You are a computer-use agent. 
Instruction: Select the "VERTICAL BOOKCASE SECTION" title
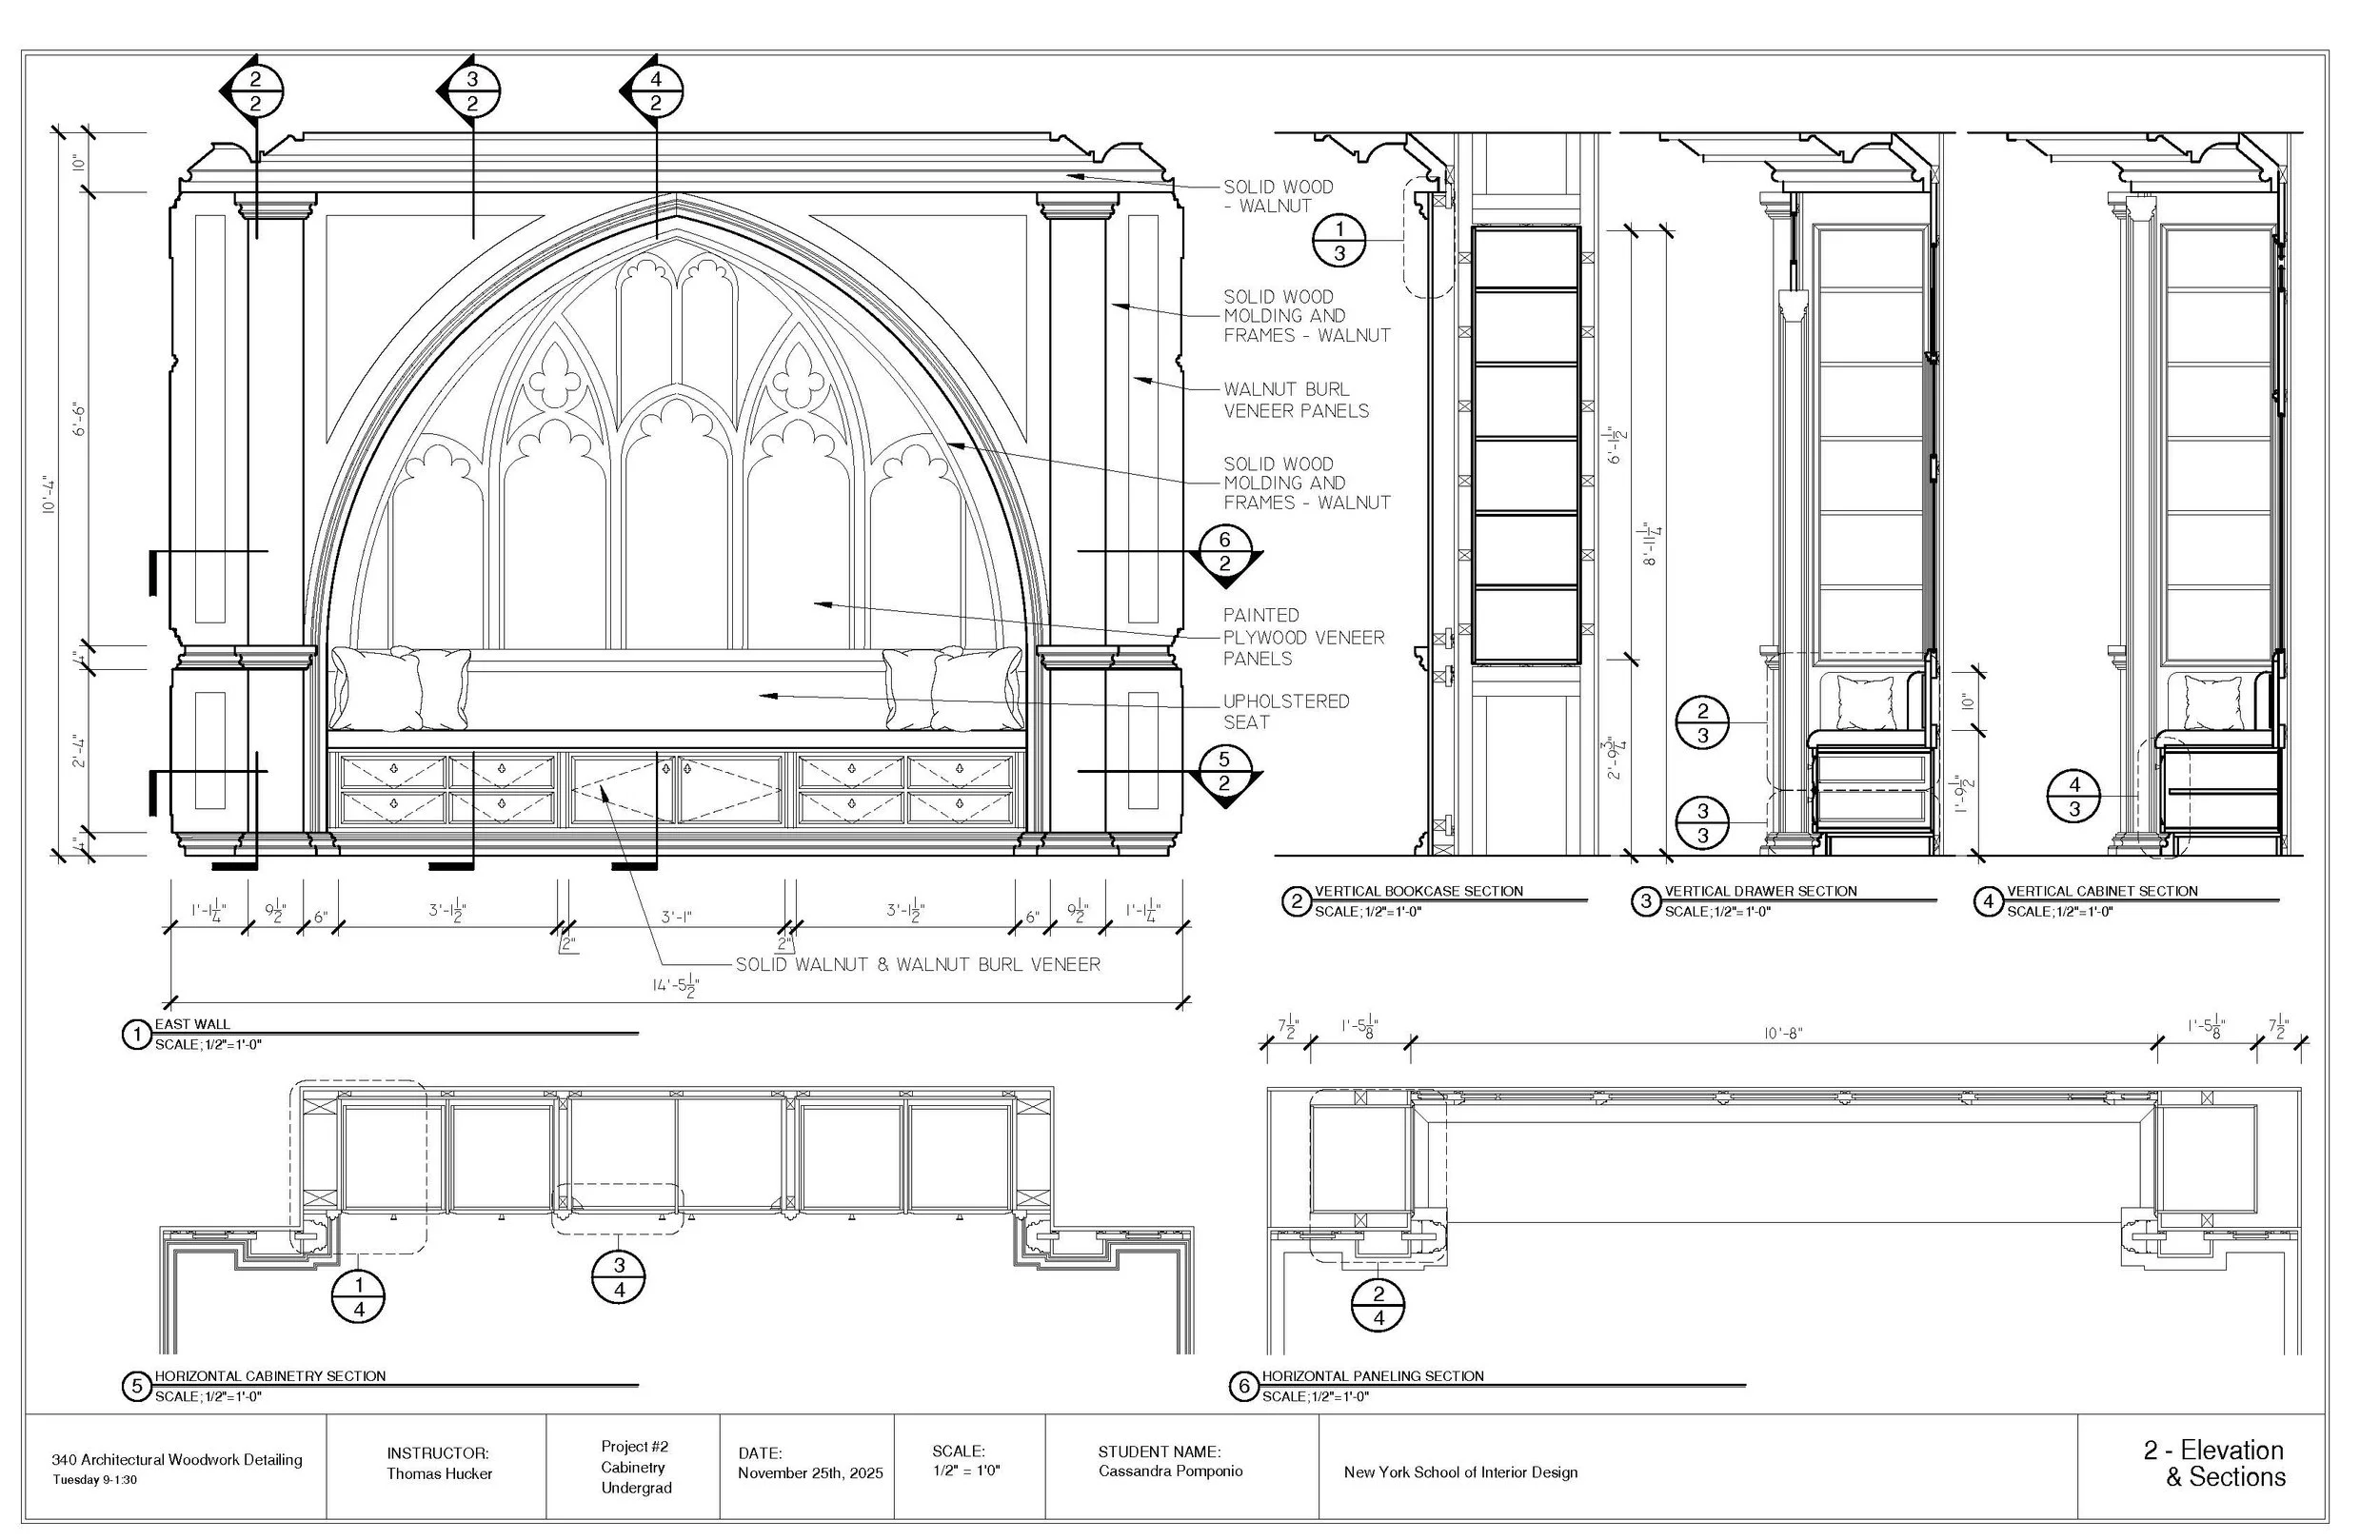1419,891
